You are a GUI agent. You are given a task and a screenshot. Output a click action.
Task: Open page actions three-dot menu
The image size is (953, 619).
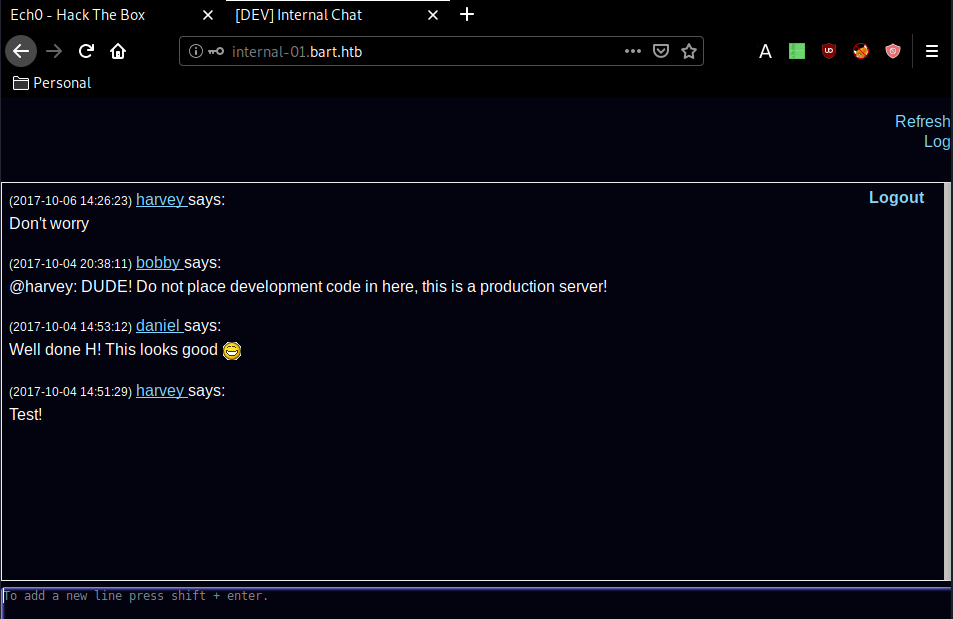[x=633, y=51]
